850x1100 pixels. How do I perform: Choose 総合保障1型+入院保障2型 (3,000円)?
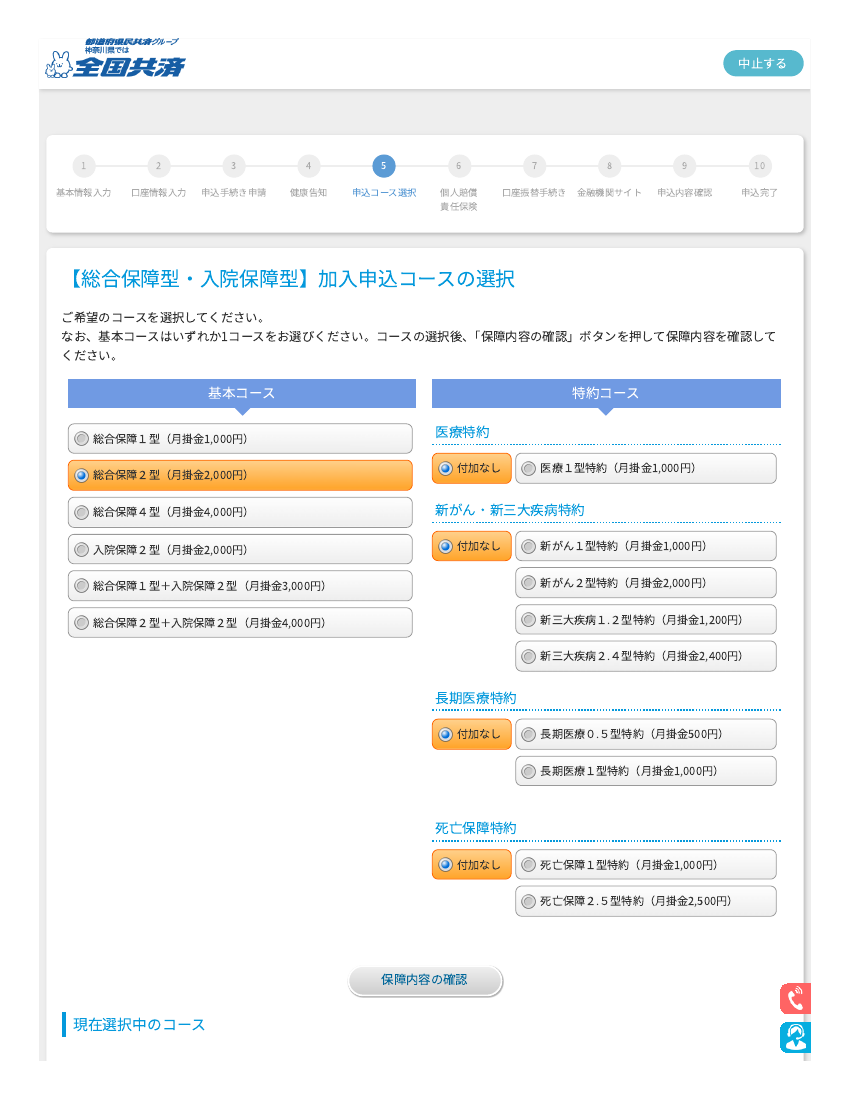pyautogui.click(x=240, y=586)
